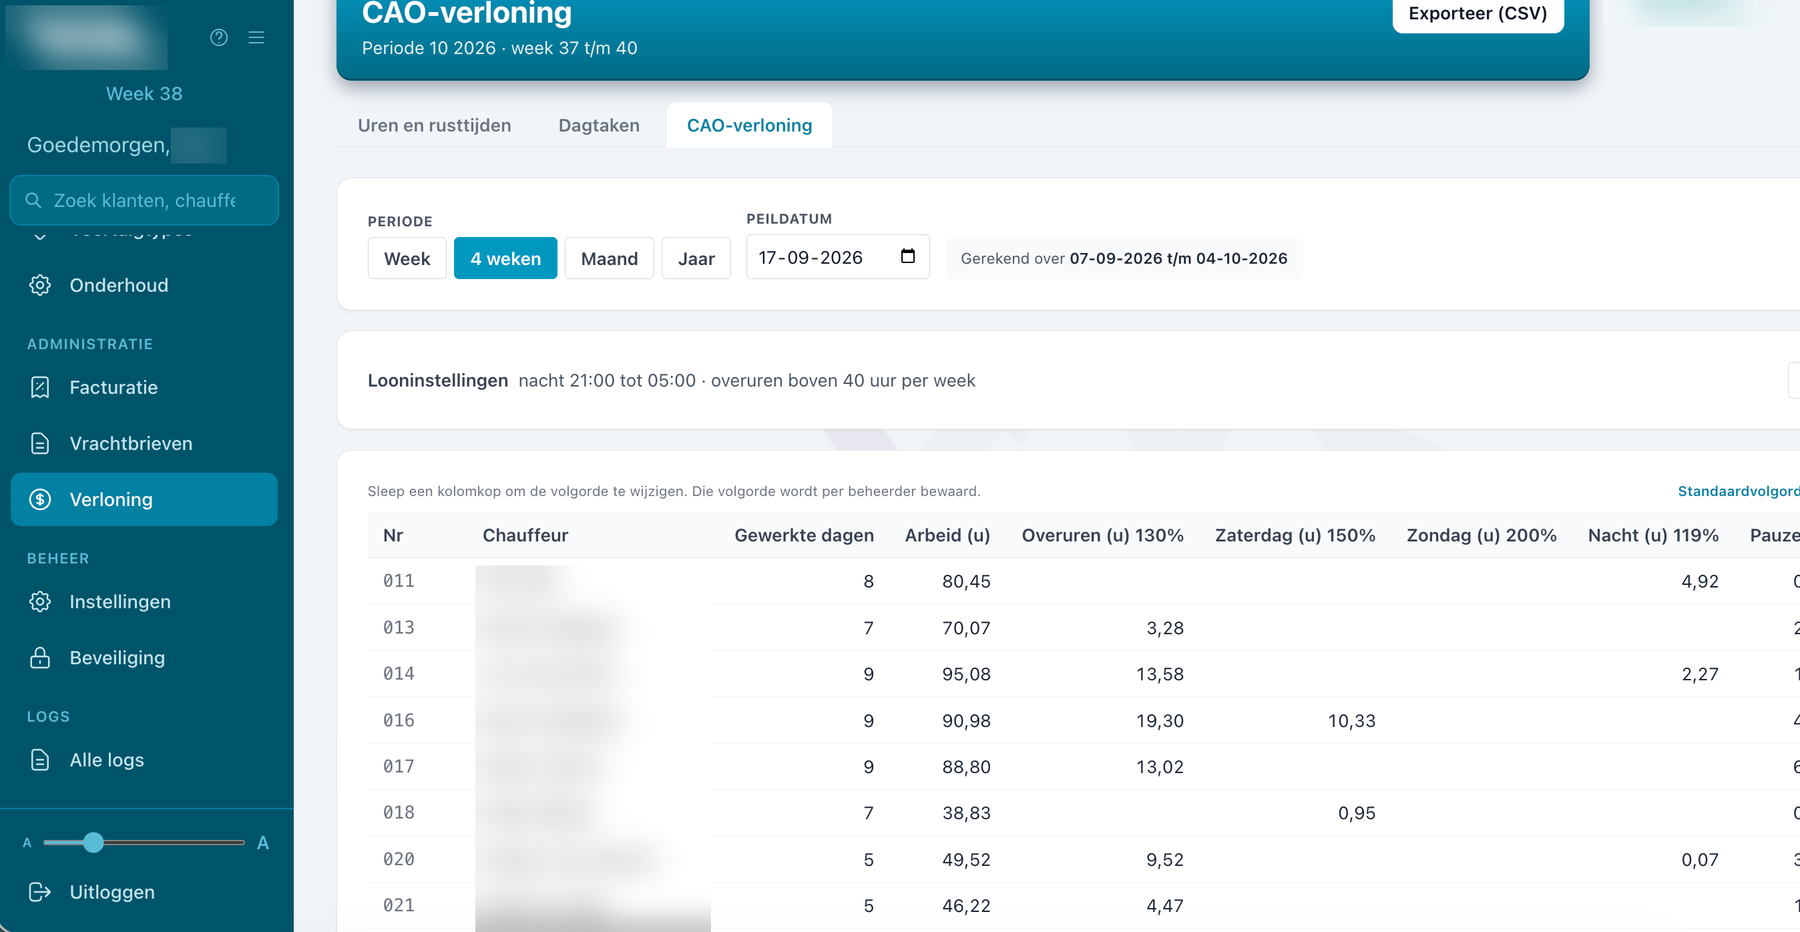Set period to Week
This screenshot has height=932, width=1800.
click(x=407, y=258)
